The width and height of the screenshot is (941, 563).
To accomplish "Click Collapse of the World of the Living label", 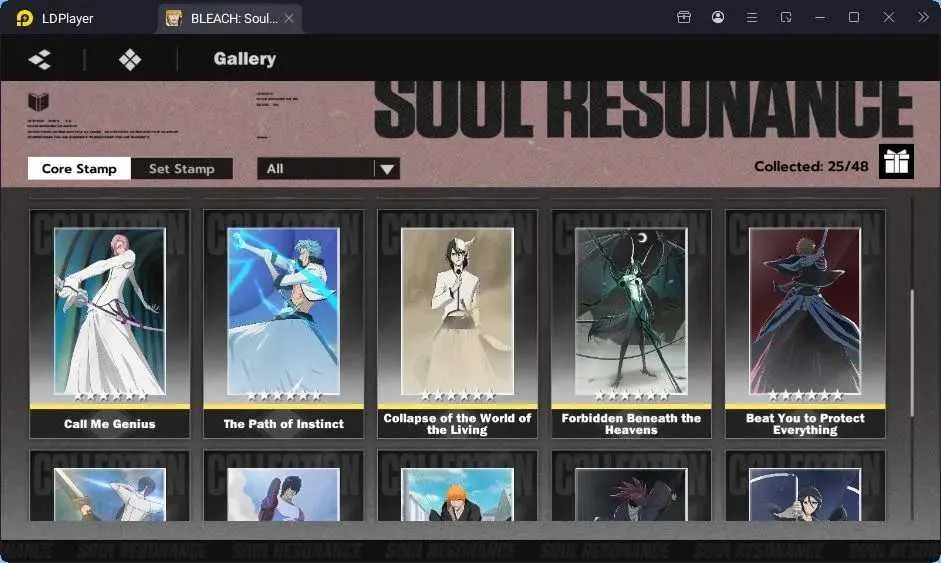I will pyautogui.click(x=457, y=424).
